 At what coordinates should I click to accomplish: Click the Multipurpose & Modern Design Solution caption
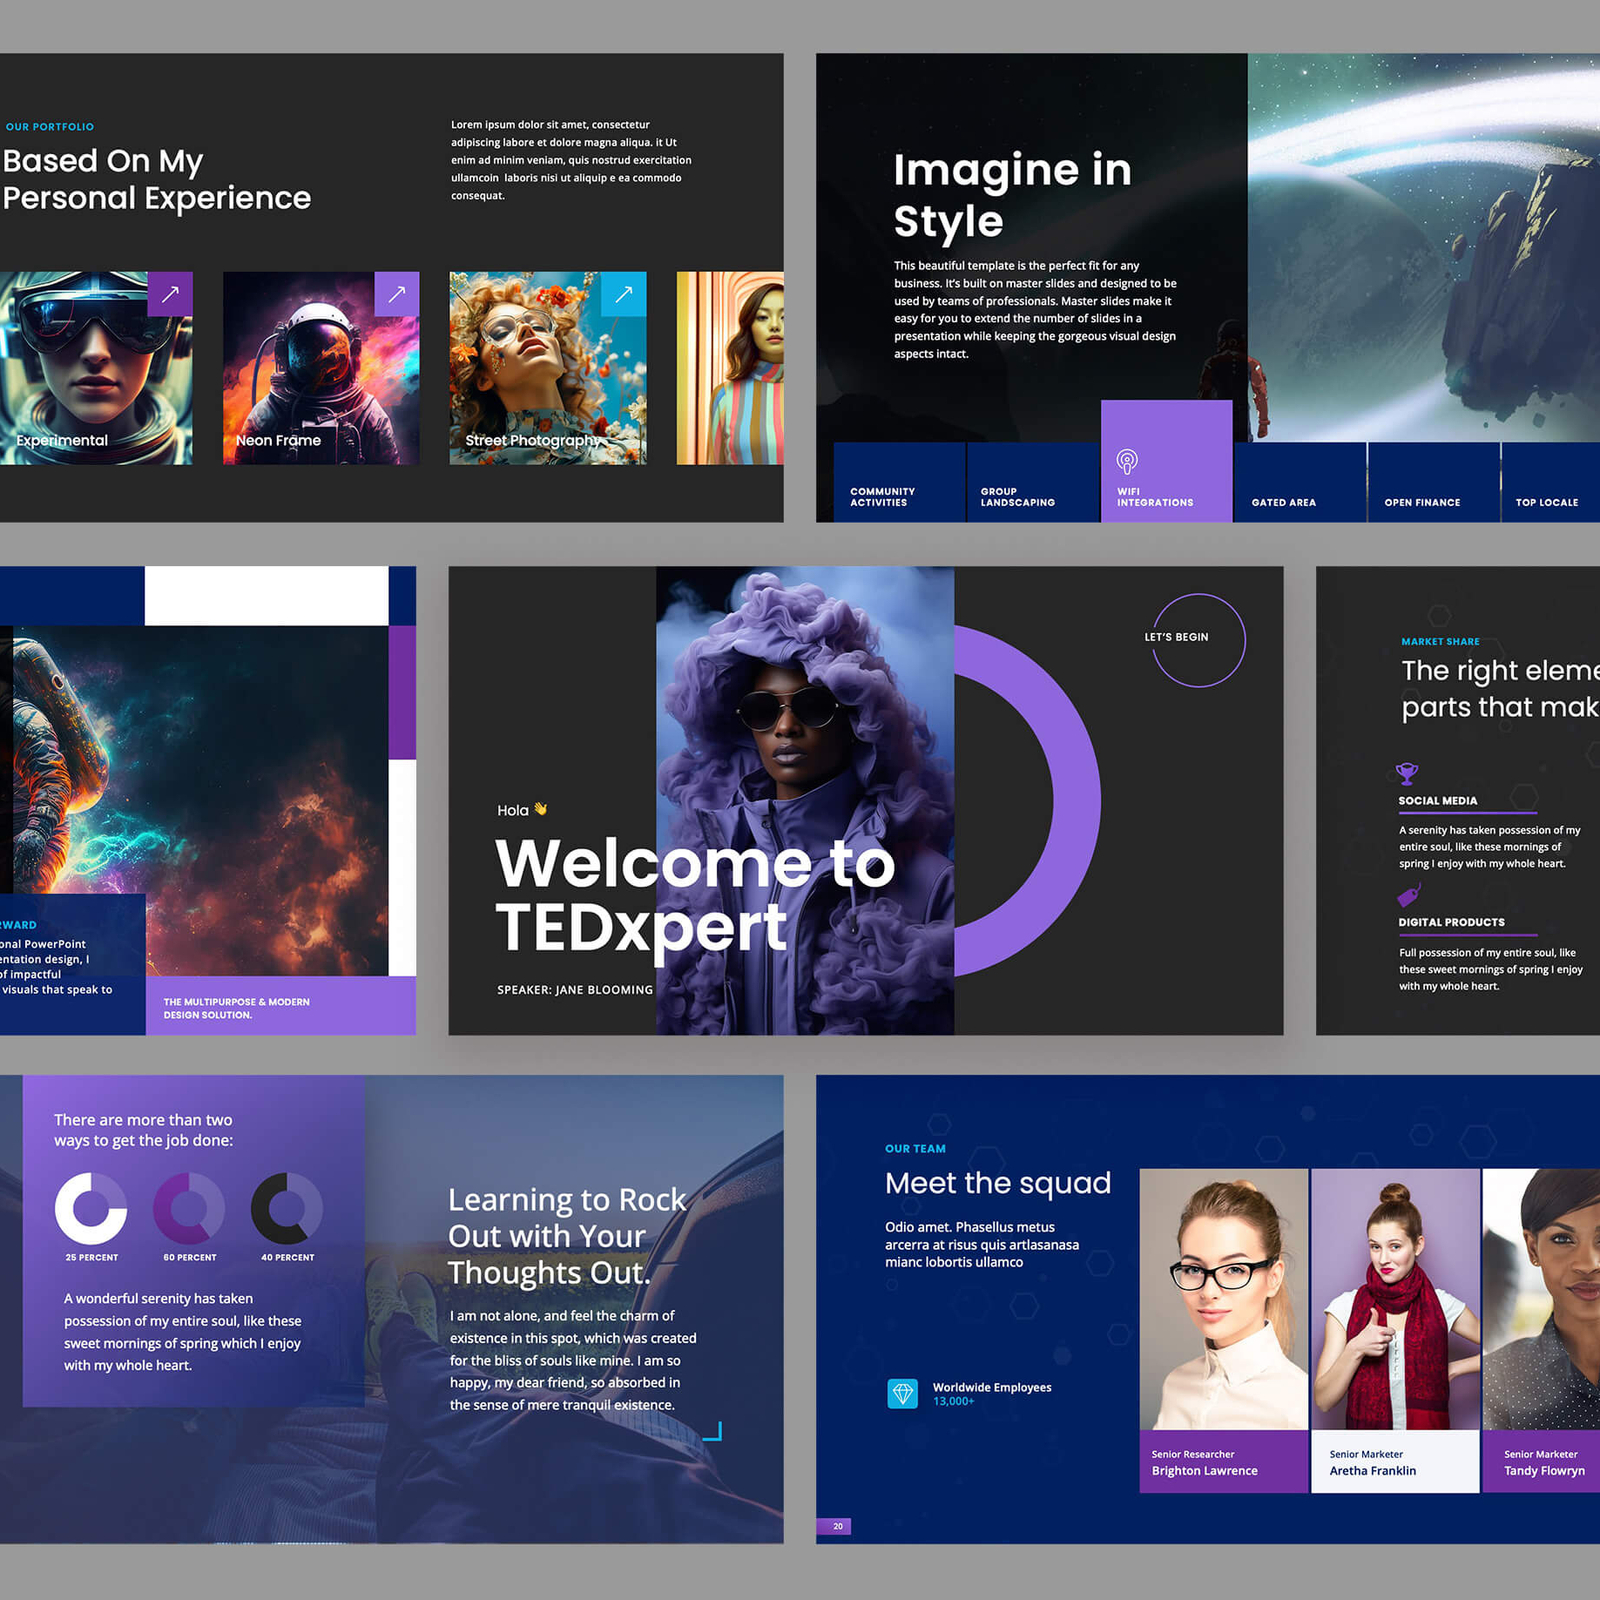point(237,1008)
